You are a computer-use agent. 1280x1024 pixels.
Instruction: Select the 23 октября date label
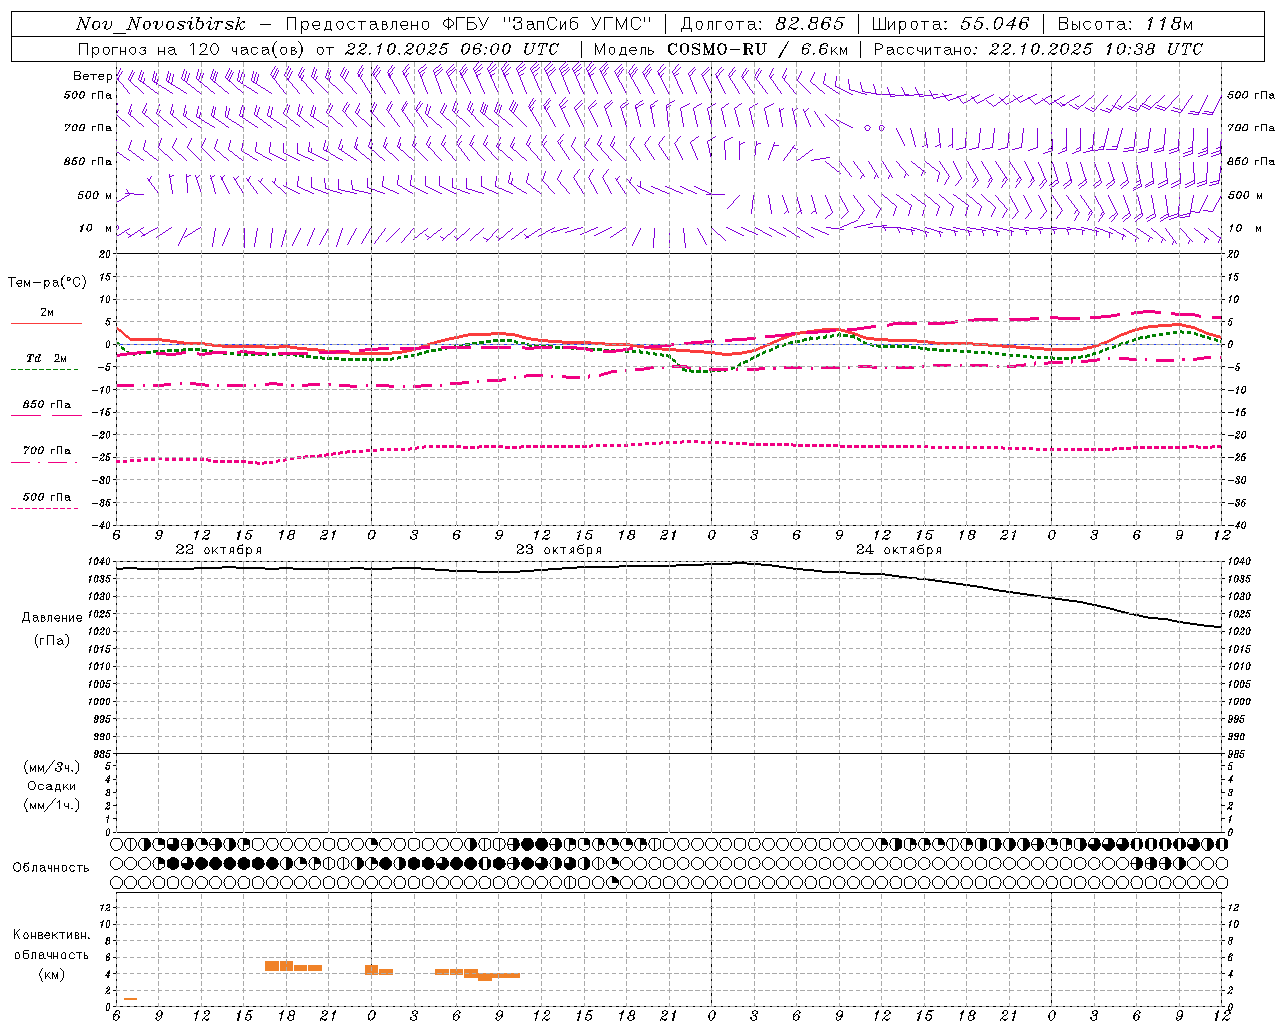point(559,550)
